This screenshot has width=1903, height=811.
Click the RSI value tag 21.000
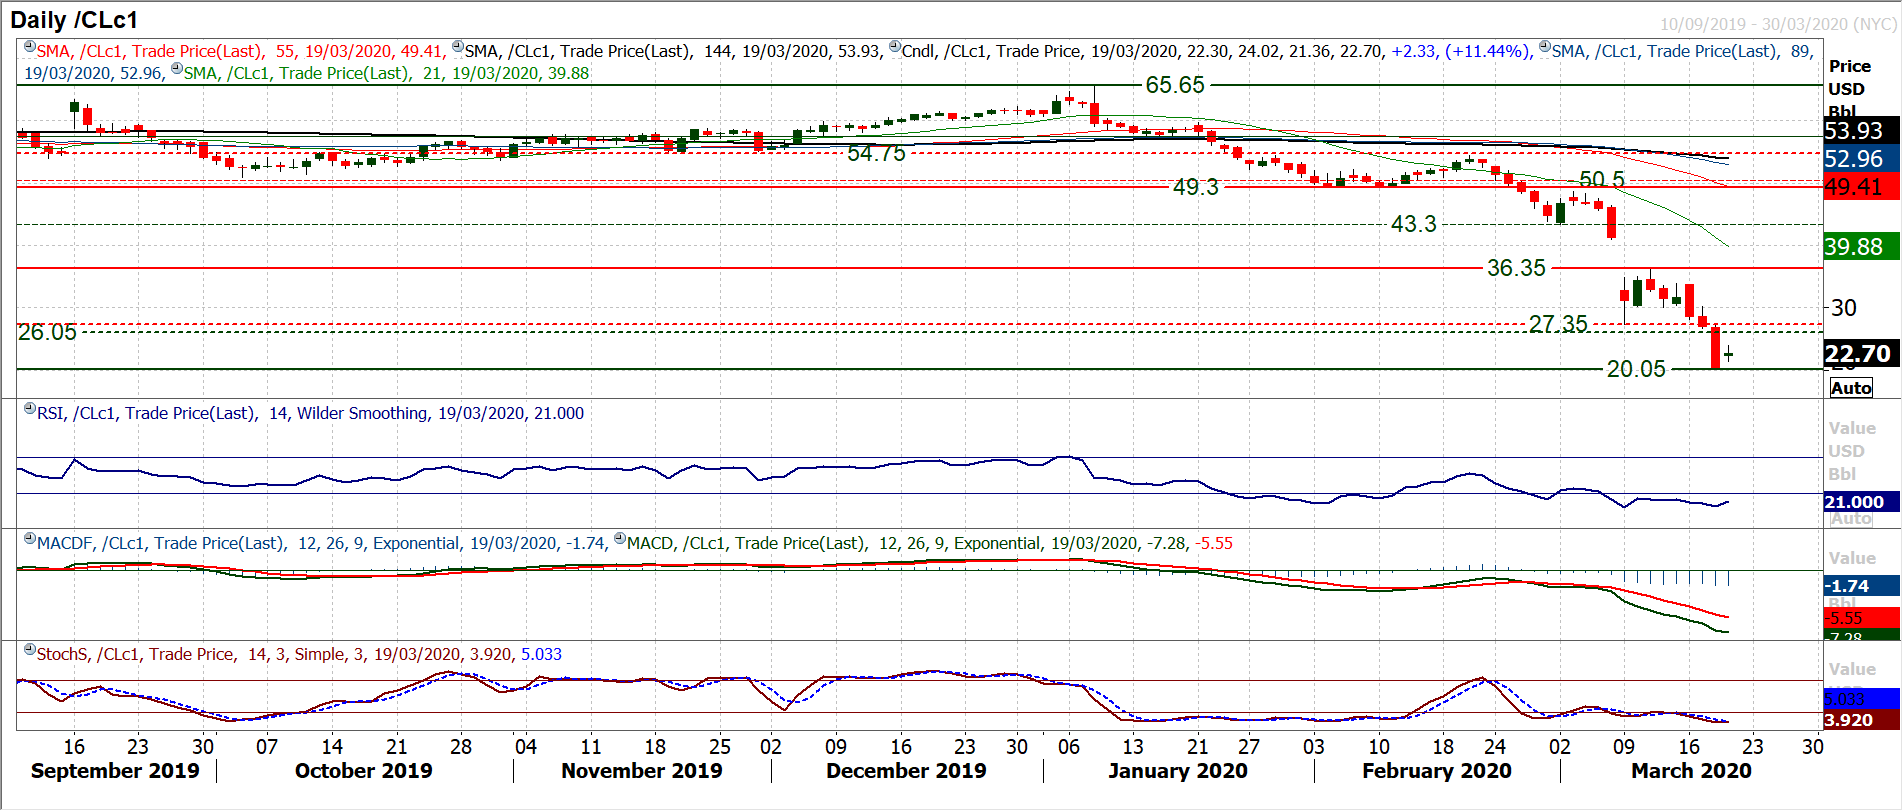(1861, 502)
